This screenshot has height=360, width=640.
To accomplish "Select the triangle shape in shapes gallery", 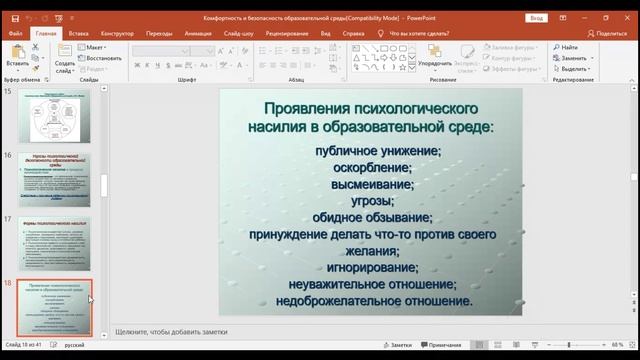I will click(x=356, y=58).
